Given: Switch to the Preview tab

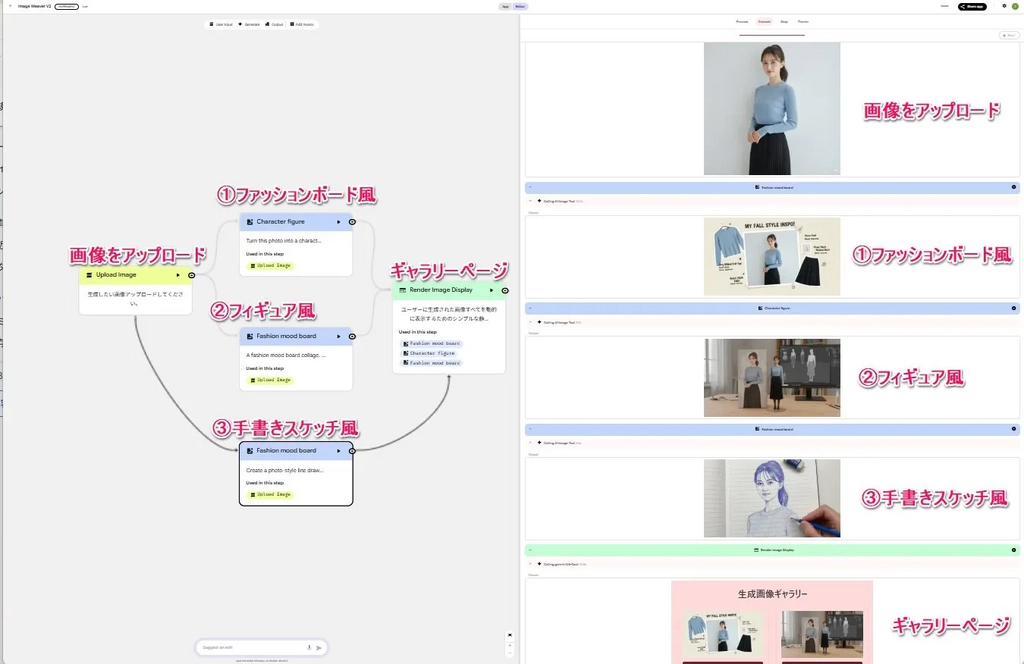Looking at the screenshot, I should coord(742,21).
